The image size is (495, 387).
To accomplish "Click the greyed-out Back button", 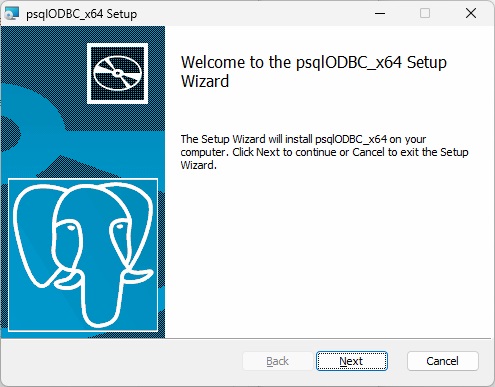I will click(277, 361).
